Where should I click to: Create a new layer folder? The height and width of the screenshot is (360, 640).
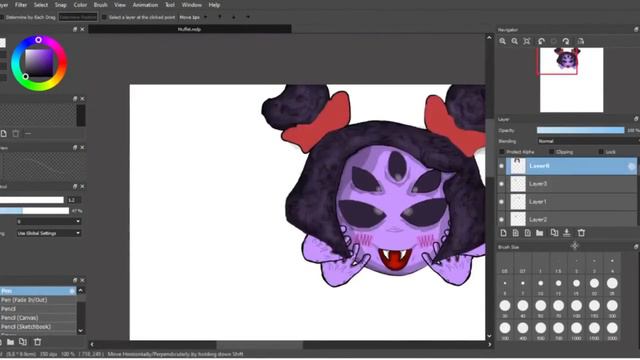540,233
